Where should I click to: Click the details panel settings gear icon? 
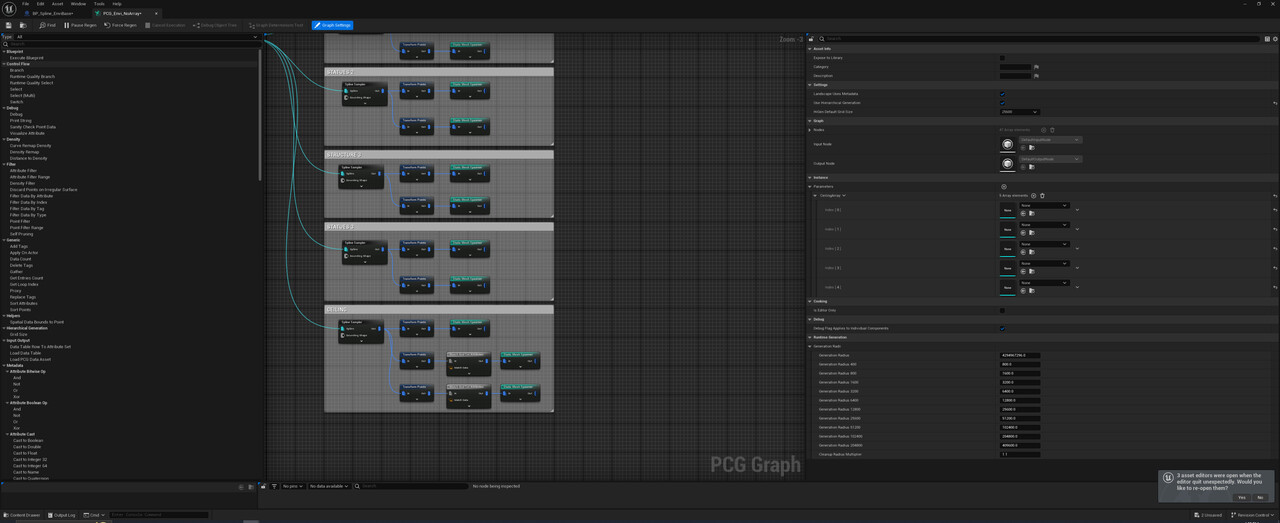pyautogui.click(x=1275, y=39)
